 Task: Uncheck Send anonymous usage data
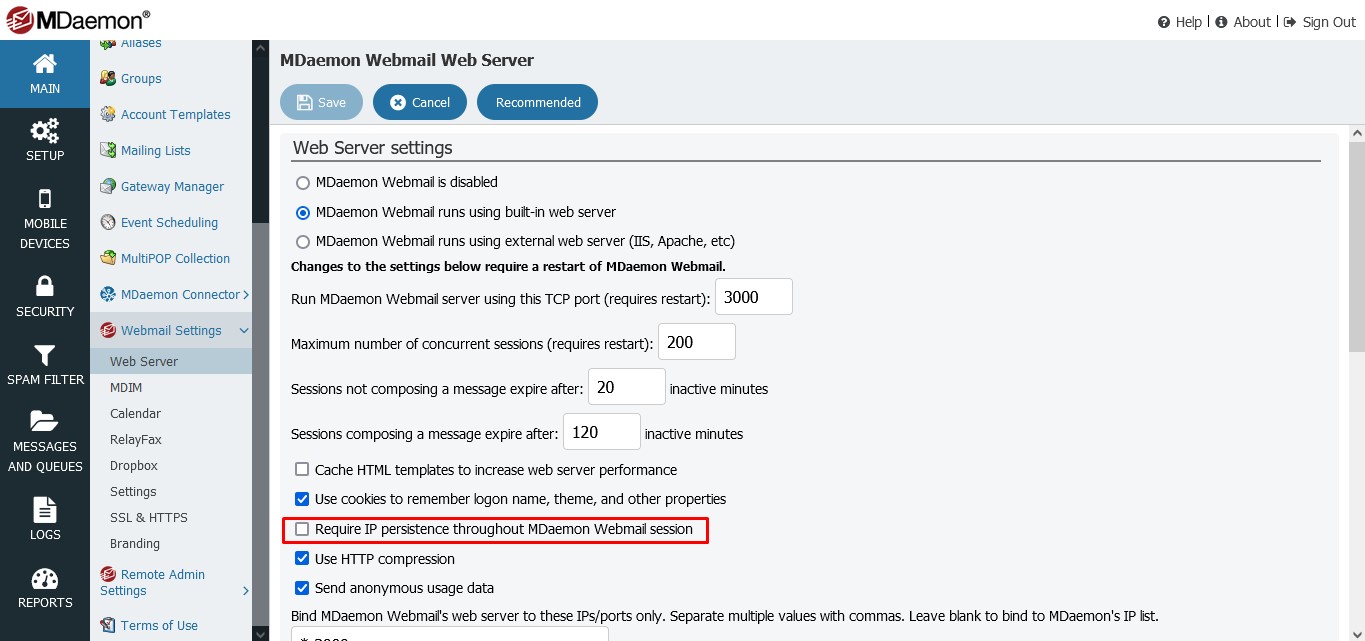tap(302, 587)
